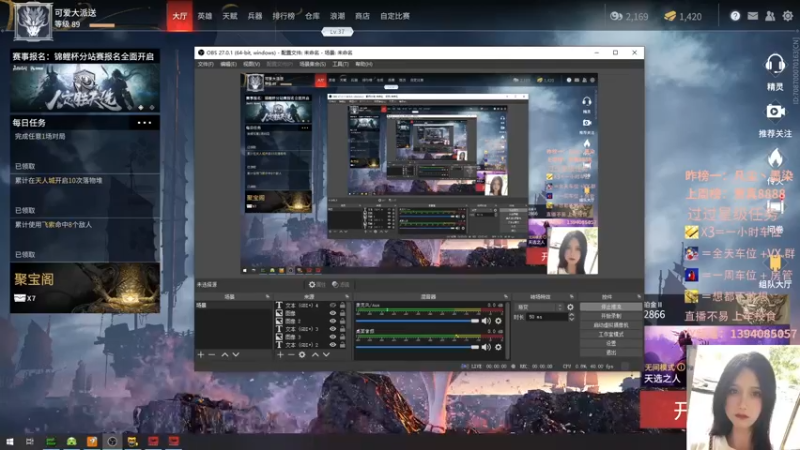Hide the 文本 (GDI+) 3 source

pos(333,329)
